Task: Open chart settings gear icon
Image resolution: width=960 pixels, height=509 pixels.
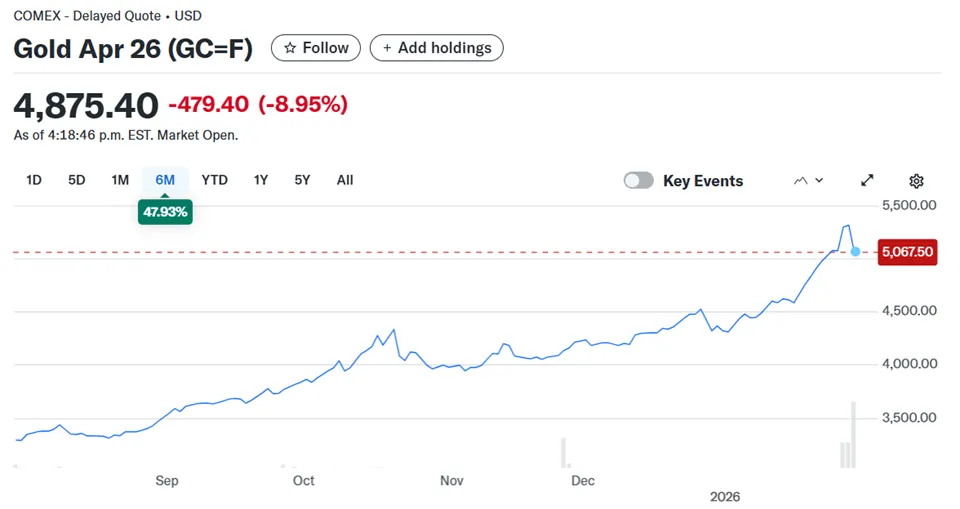Action: click(x=916, y=181)
